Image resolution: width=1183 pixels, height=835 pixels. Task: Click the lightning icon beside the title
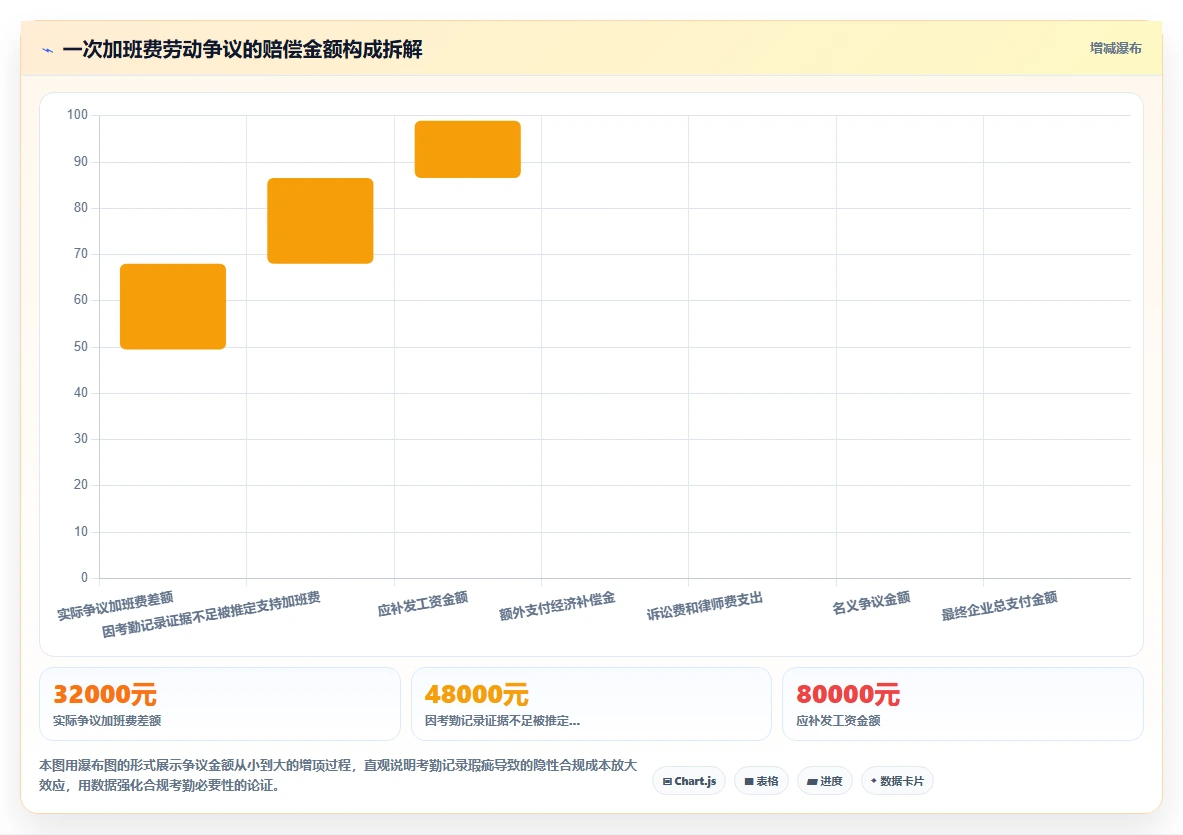pos(48,51)
